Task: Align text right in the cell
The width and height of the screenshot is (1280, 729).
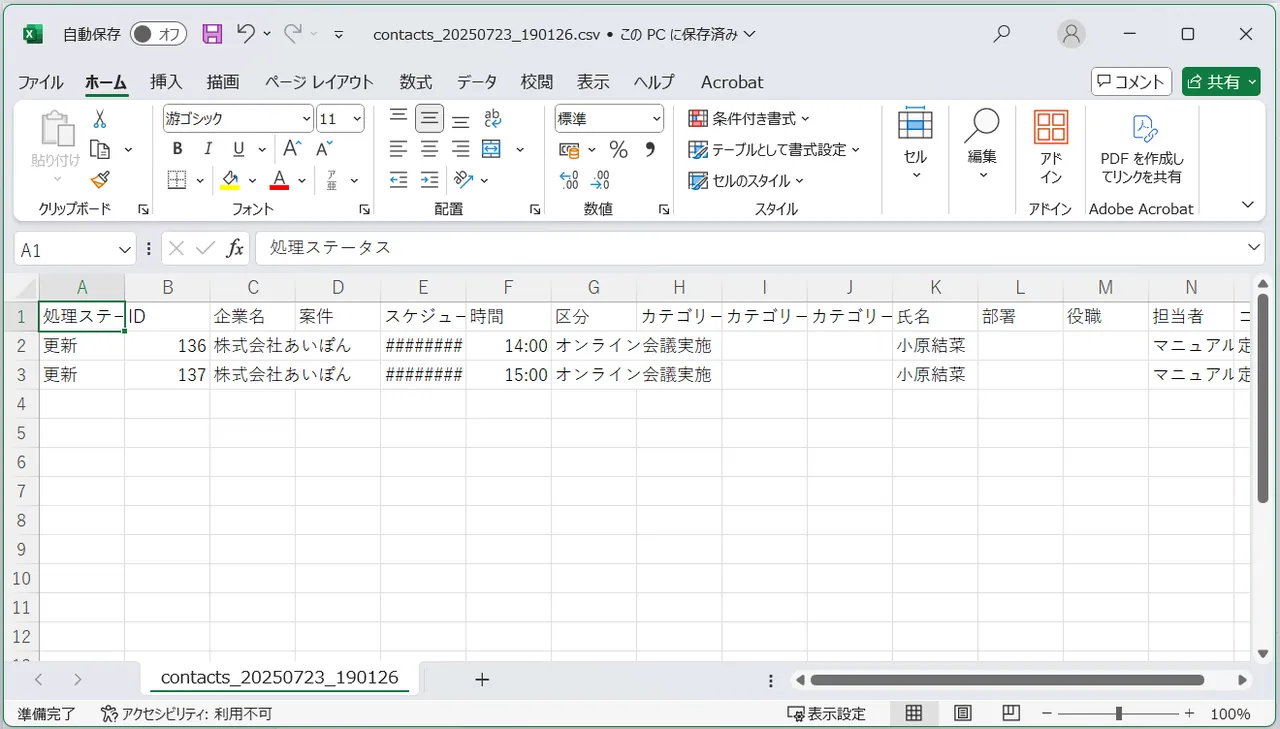Action: (x=461, y=150)
